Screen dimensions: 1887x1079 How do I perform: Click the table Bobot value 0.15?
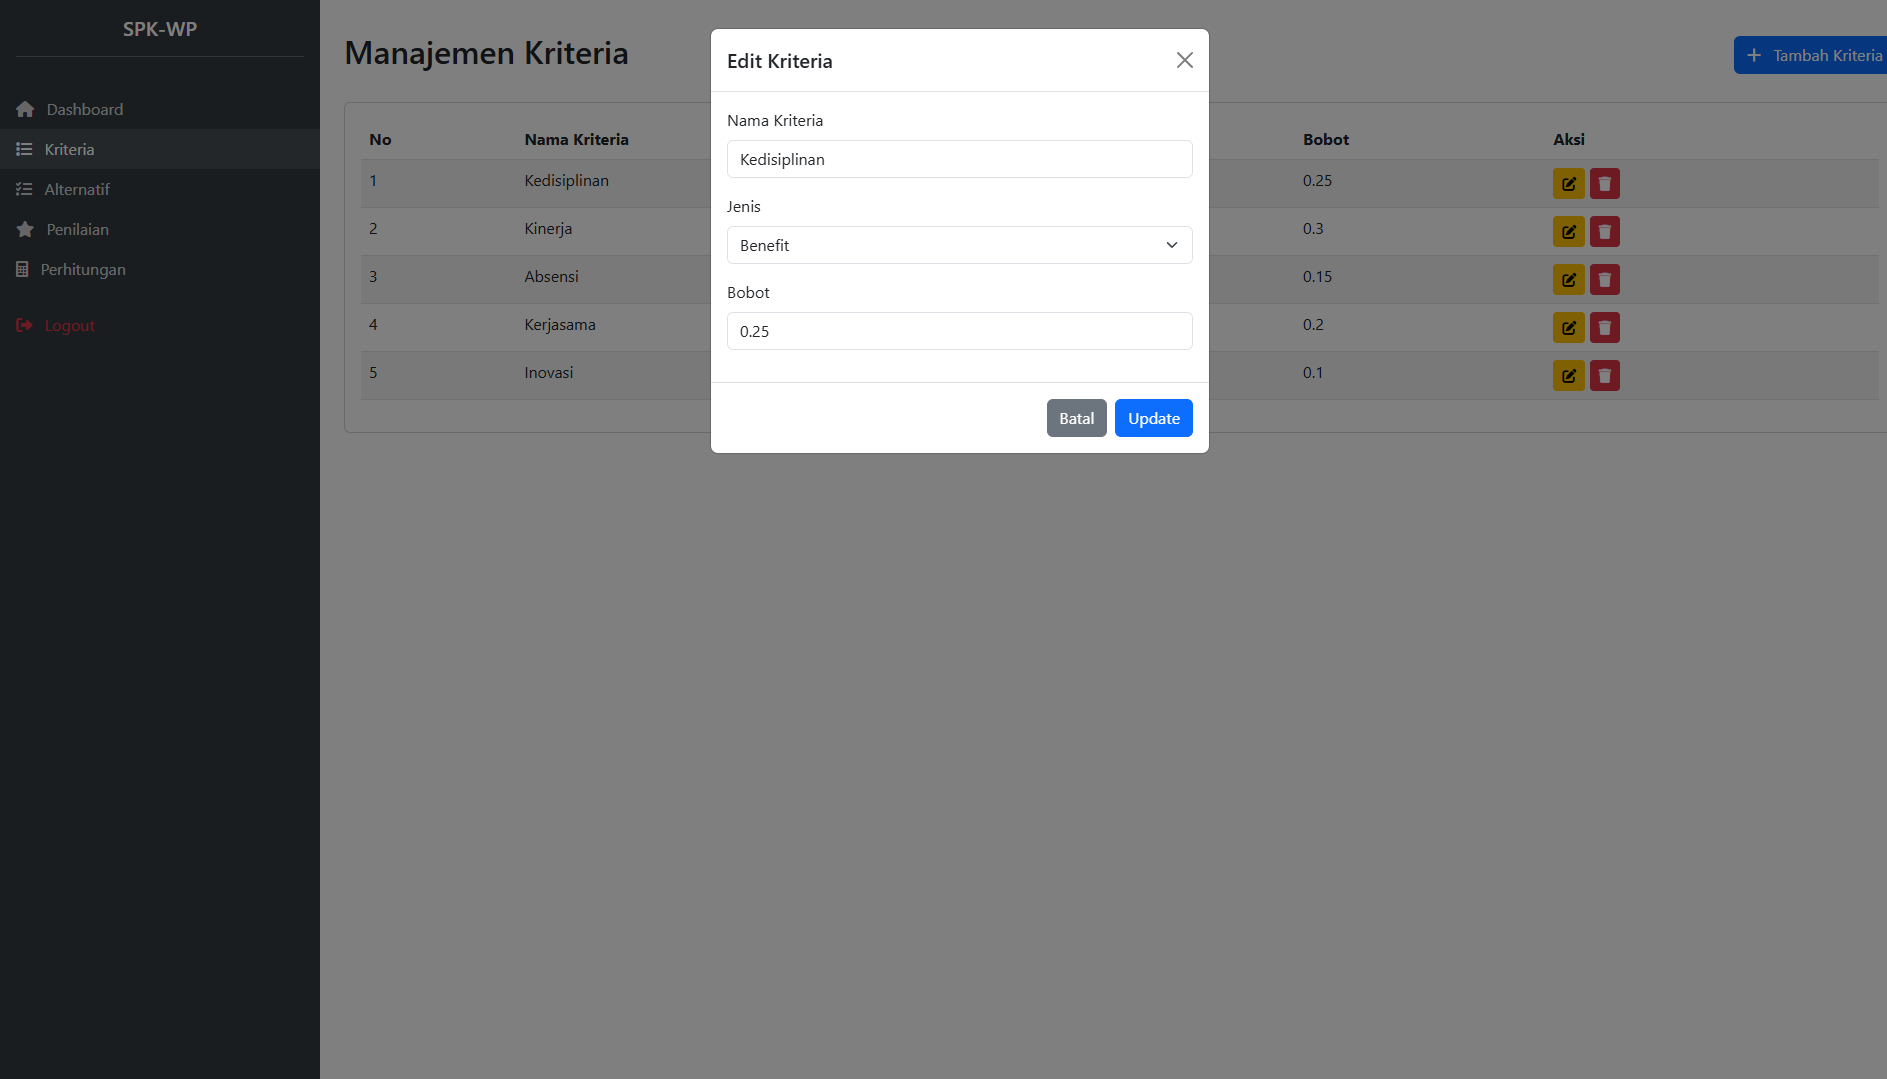coord(1317,276)
